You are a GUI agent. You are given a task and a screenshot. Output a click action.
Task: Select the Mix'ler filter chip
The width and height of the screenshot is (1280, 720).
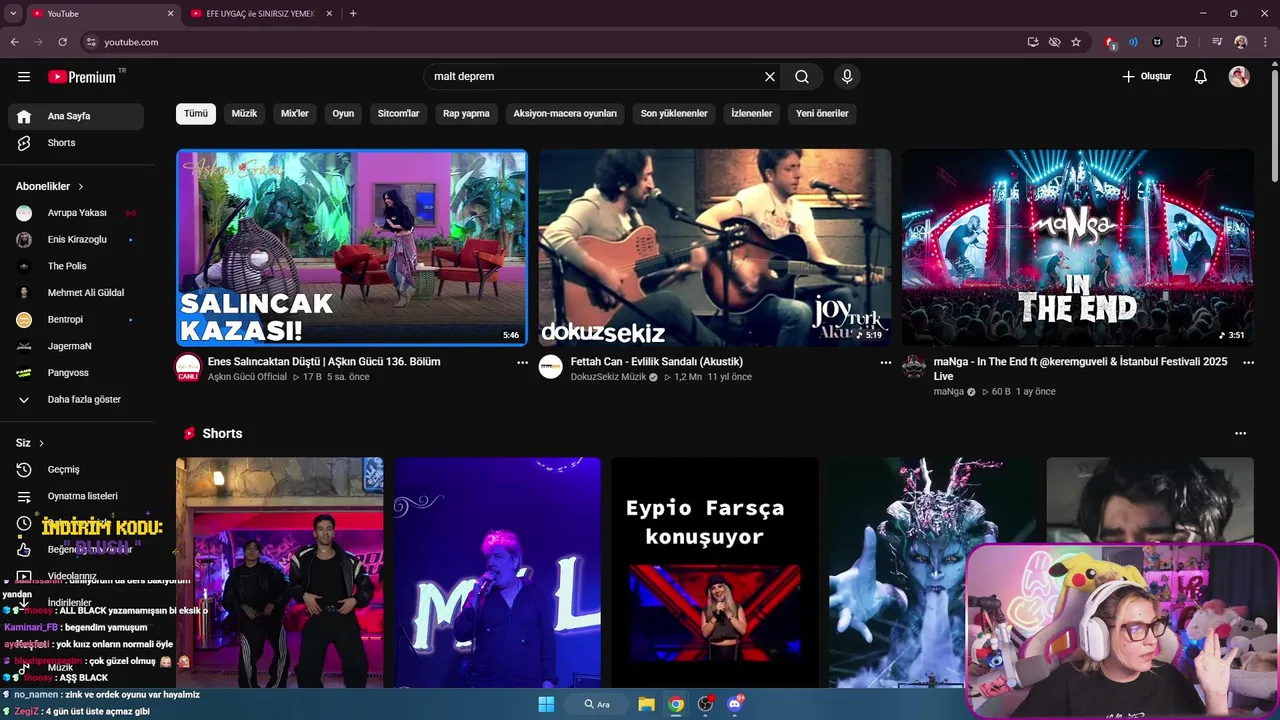click(x=295, y=114)
